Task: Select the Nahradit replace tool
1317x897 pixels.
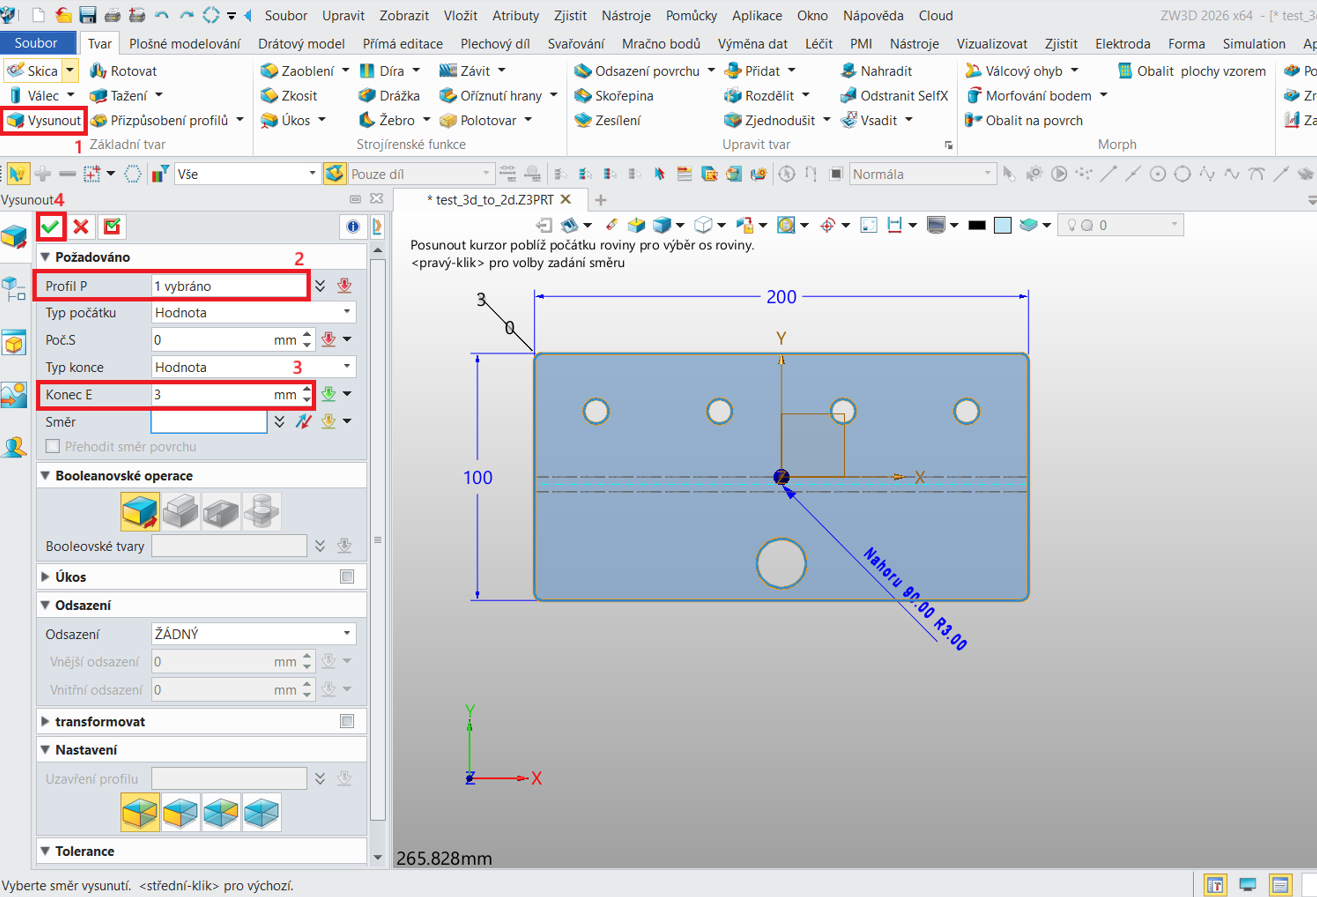Action: tap(876, 71)
